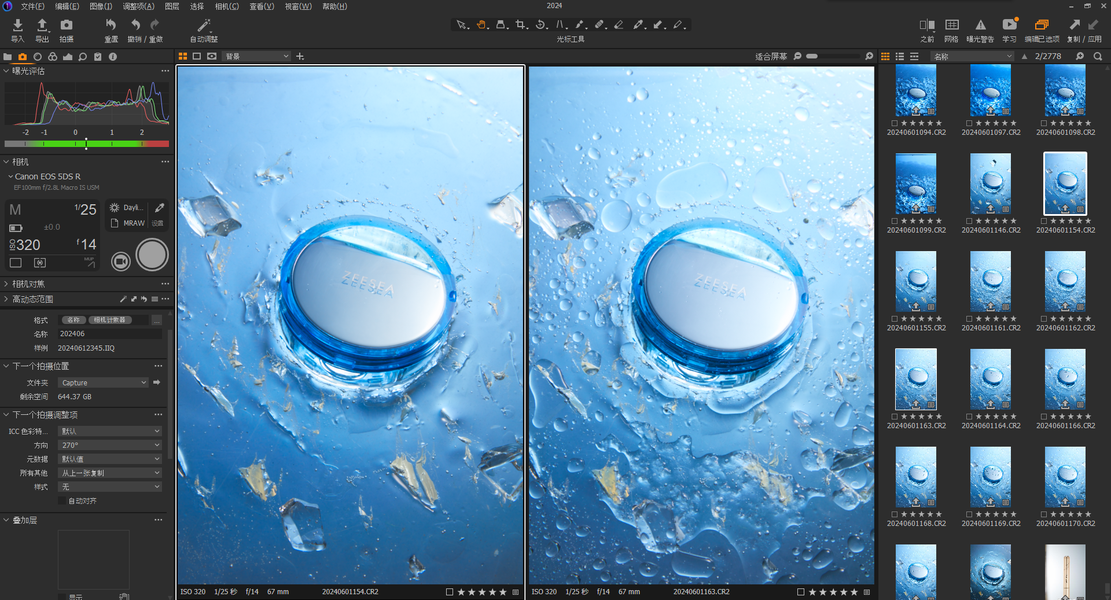This screenshot has width=1111, height=600.
Task: Click the 适合屏幕 fit screen button
Action: (x=771, y=56)
